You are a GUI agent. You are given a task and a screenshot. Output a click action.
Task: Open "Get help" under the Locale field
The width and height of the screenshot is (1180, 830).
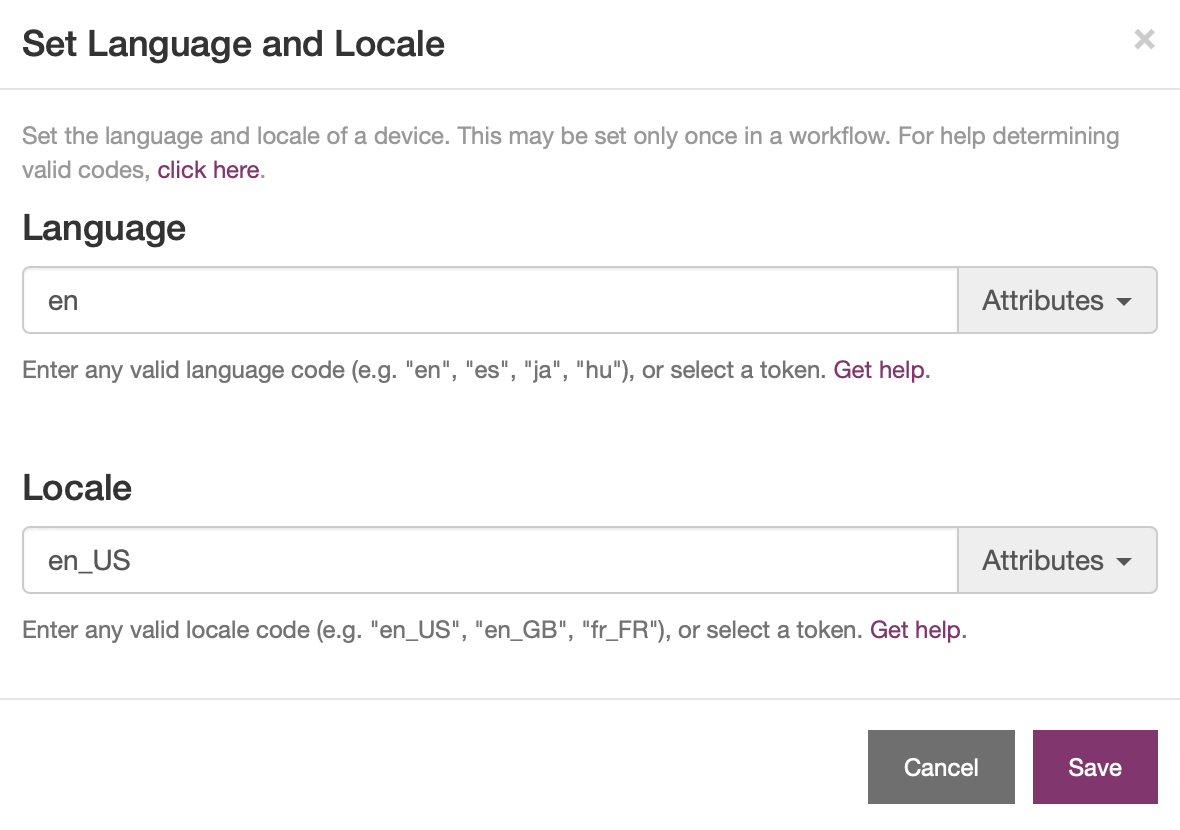(914, 630)
